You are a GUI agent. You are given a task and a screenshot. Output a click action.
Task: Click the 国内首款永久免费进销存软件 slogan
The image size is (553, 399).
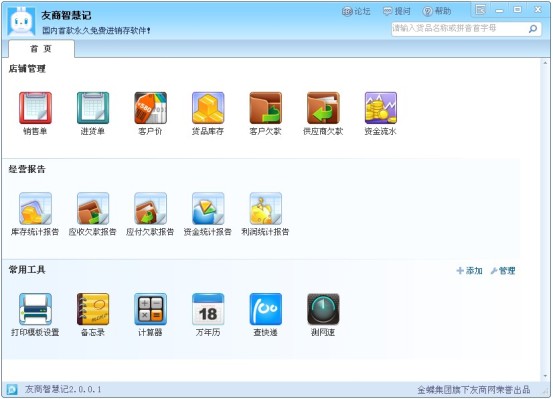[97, 31]
